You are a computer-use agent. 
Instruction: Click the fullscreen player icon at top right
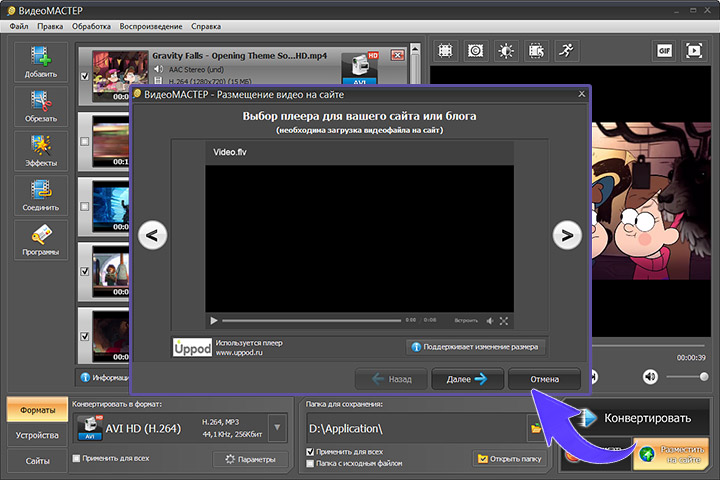[694, 51]
